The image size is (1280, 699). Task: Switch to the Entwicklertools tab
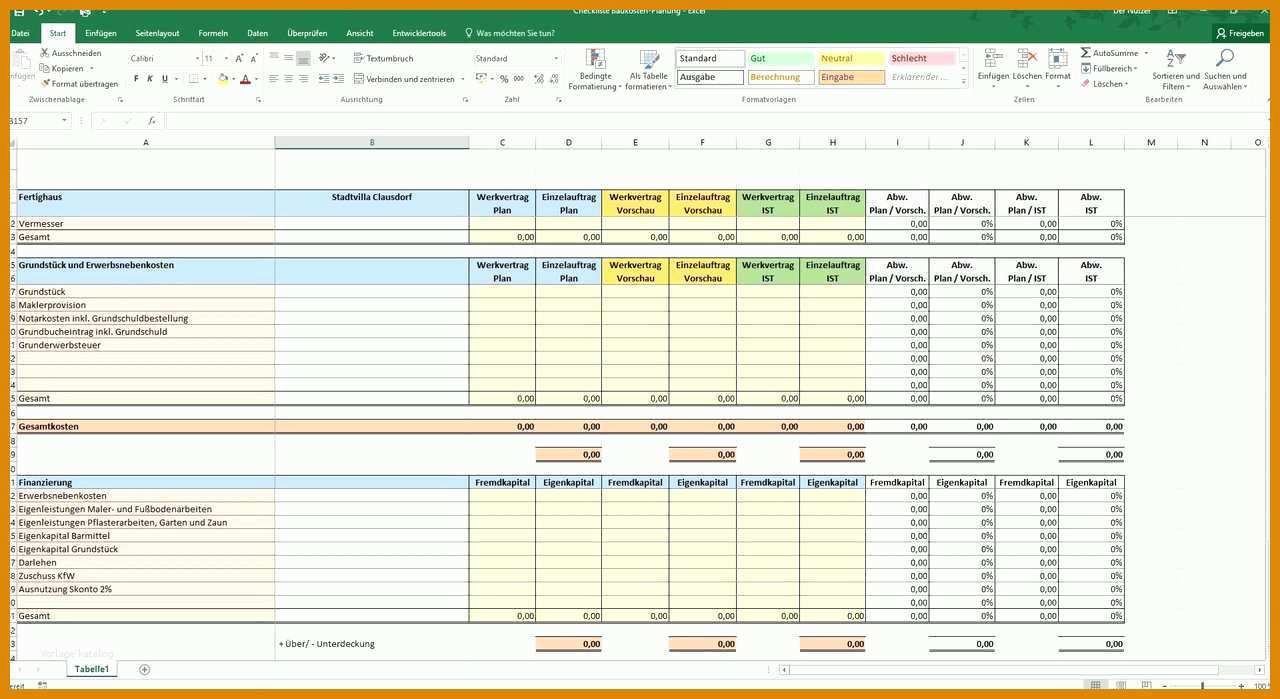419,33
